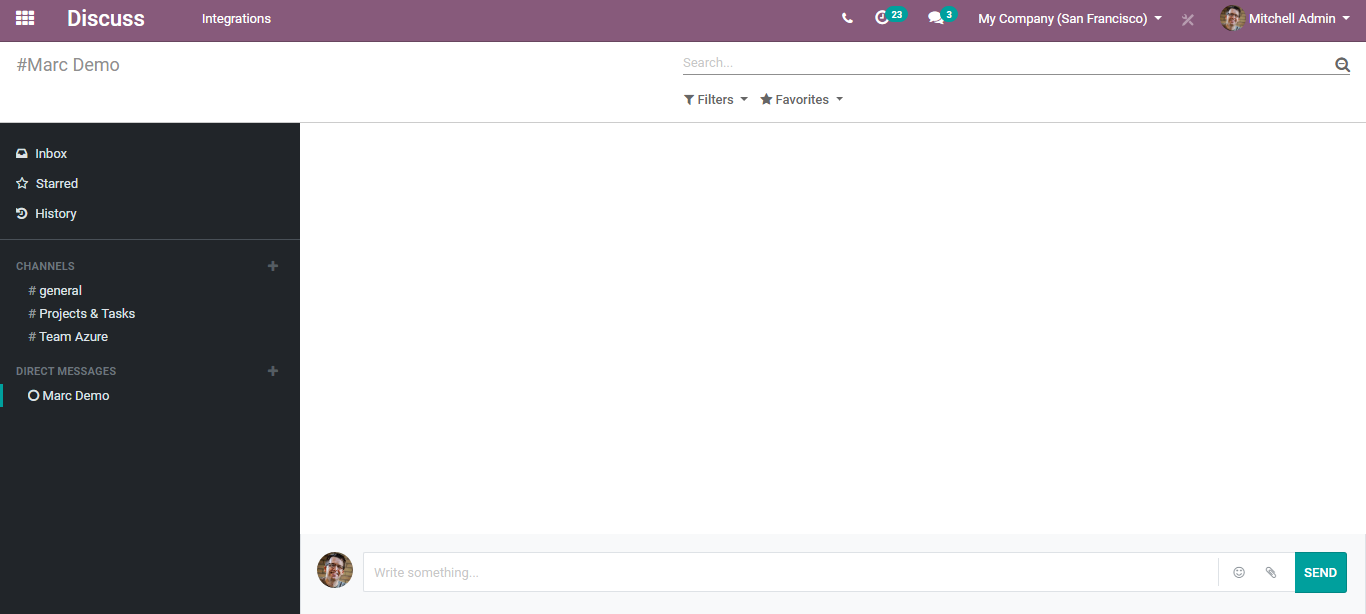Screen dimensions: 1366x614
Task: Click Mitchell Admin avatar beside composer
Action: 335,570
